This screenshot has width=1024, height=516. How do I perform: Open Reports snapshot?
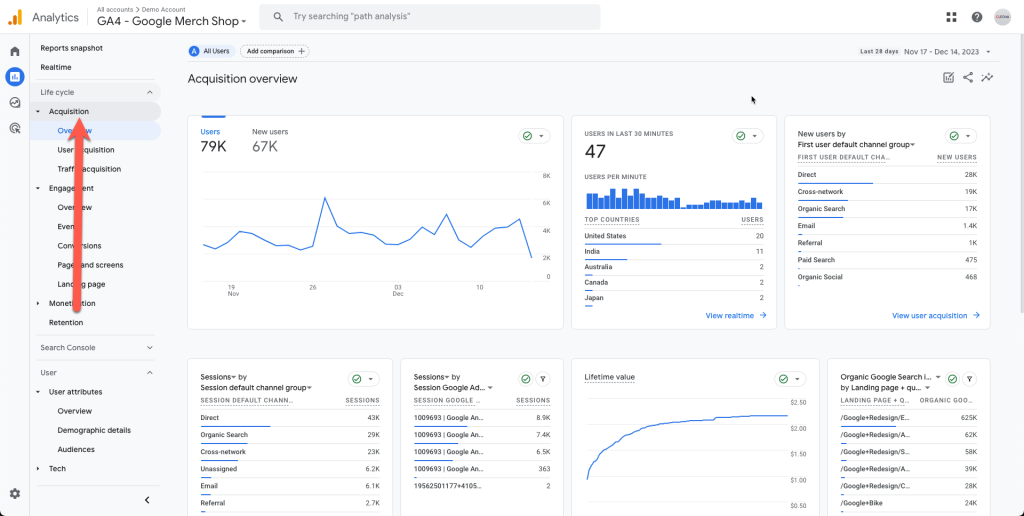coord(71,48)
